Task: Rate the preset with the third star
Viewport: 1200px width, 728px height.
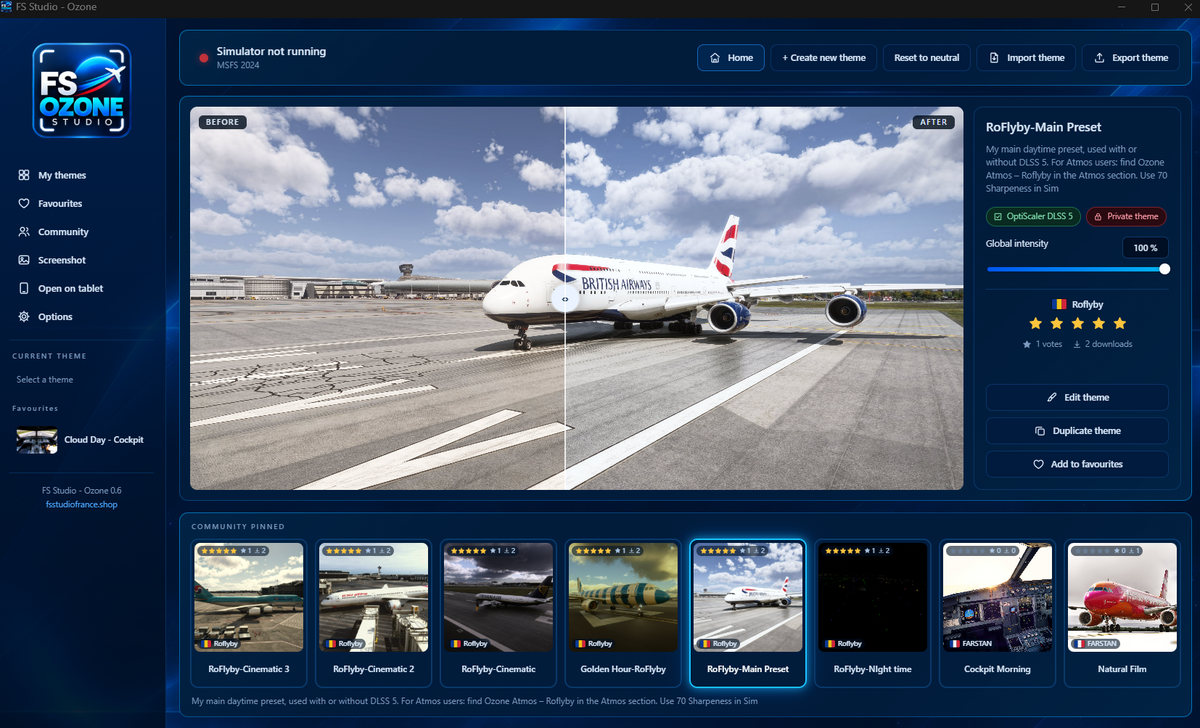Action: pos(1077,323)
